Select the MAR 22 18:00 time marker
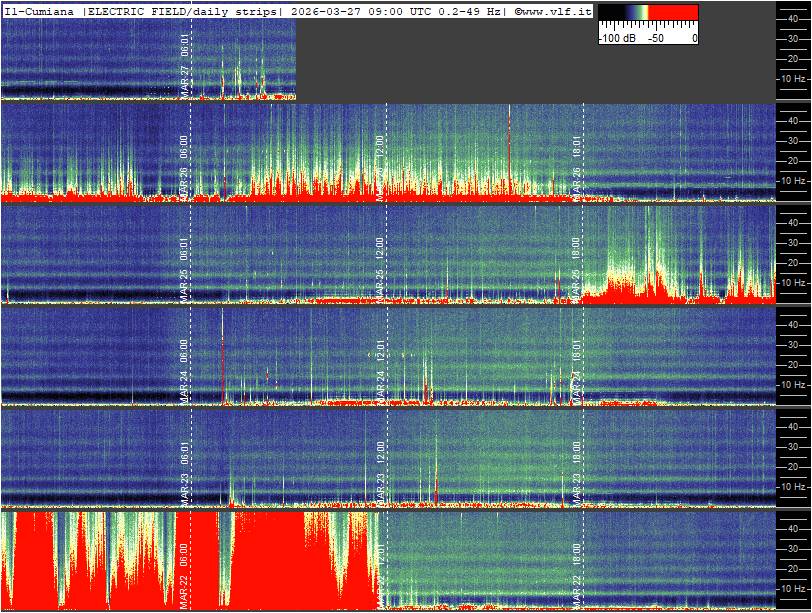Screen dimensions: 812x613 [x=577, y=570]
